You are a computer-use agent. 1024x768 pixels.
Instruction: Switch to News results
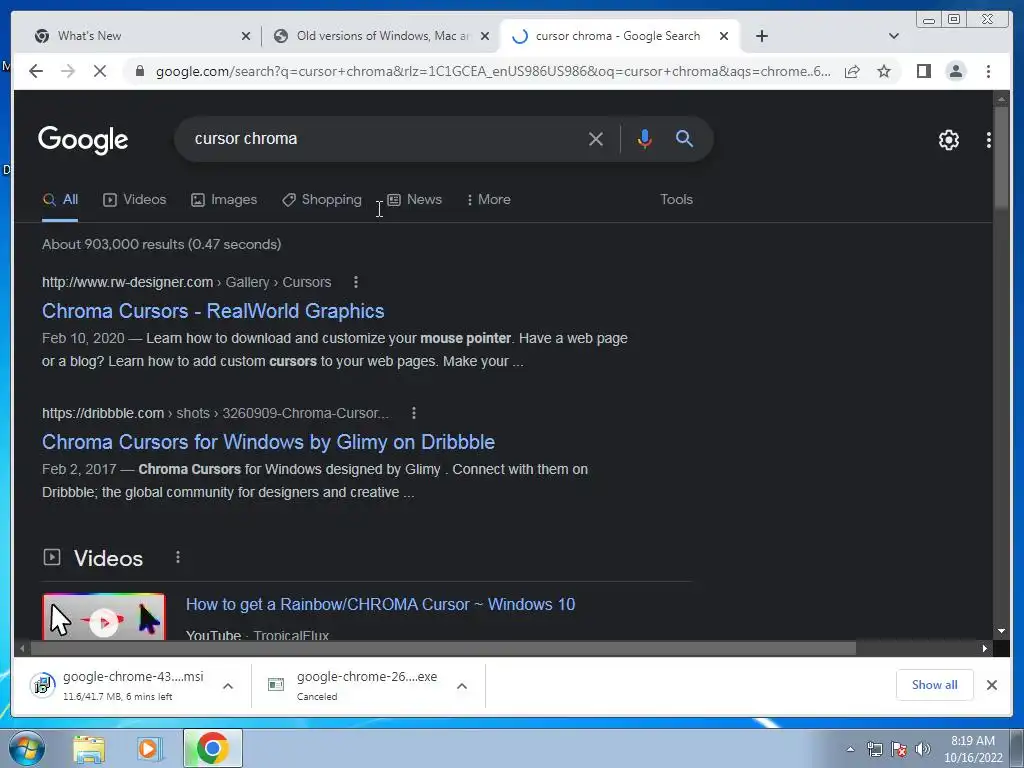point(415,200)
